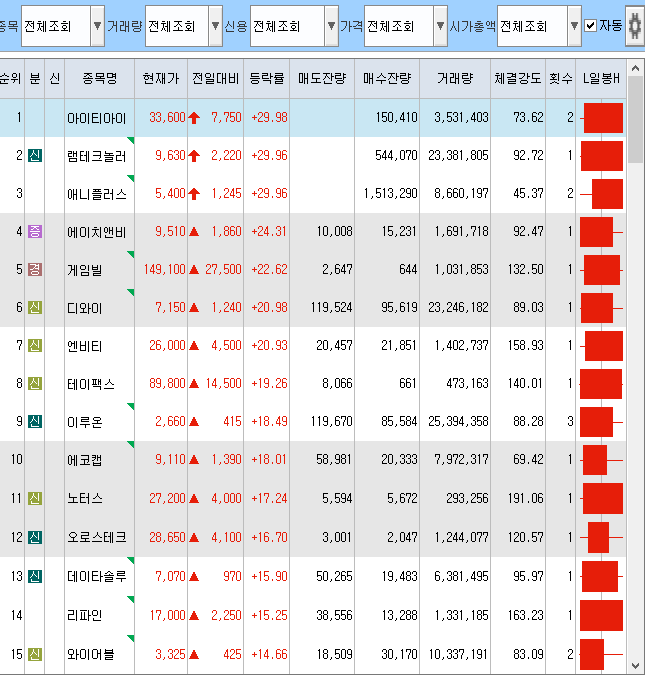645x676 pixels.
Task: Click the vertical scrollbar thumb
Action: (635, 120)
